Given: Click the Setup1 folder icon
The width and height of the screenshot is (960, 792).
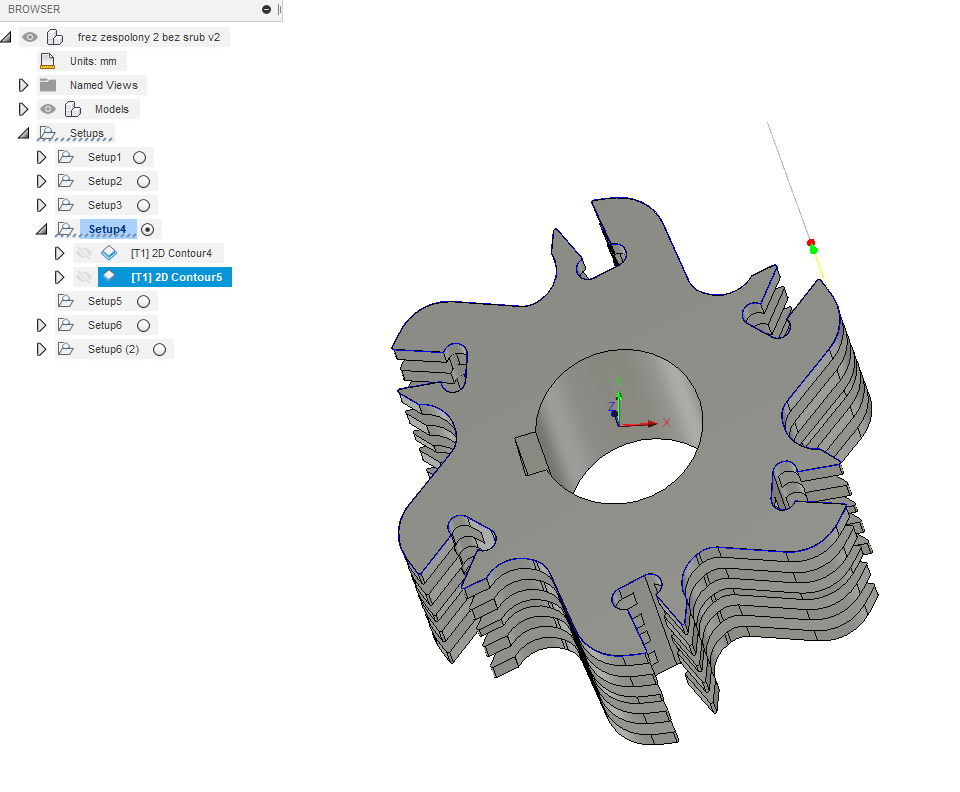Looking at the screenshot, I should point(66,157).
